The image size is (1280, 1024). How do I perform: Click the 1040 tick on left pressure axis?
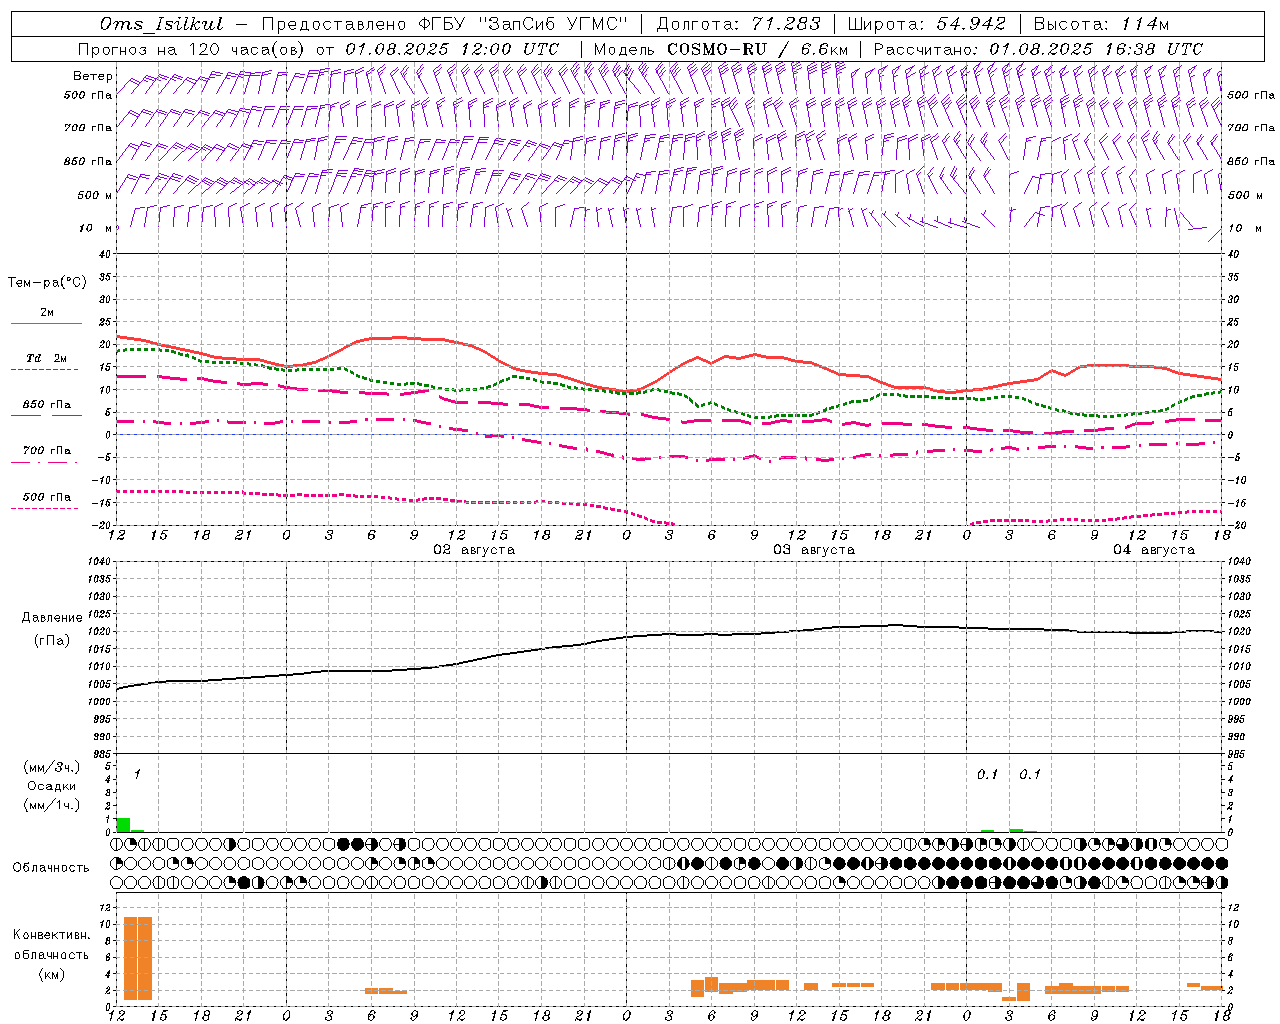97,561
